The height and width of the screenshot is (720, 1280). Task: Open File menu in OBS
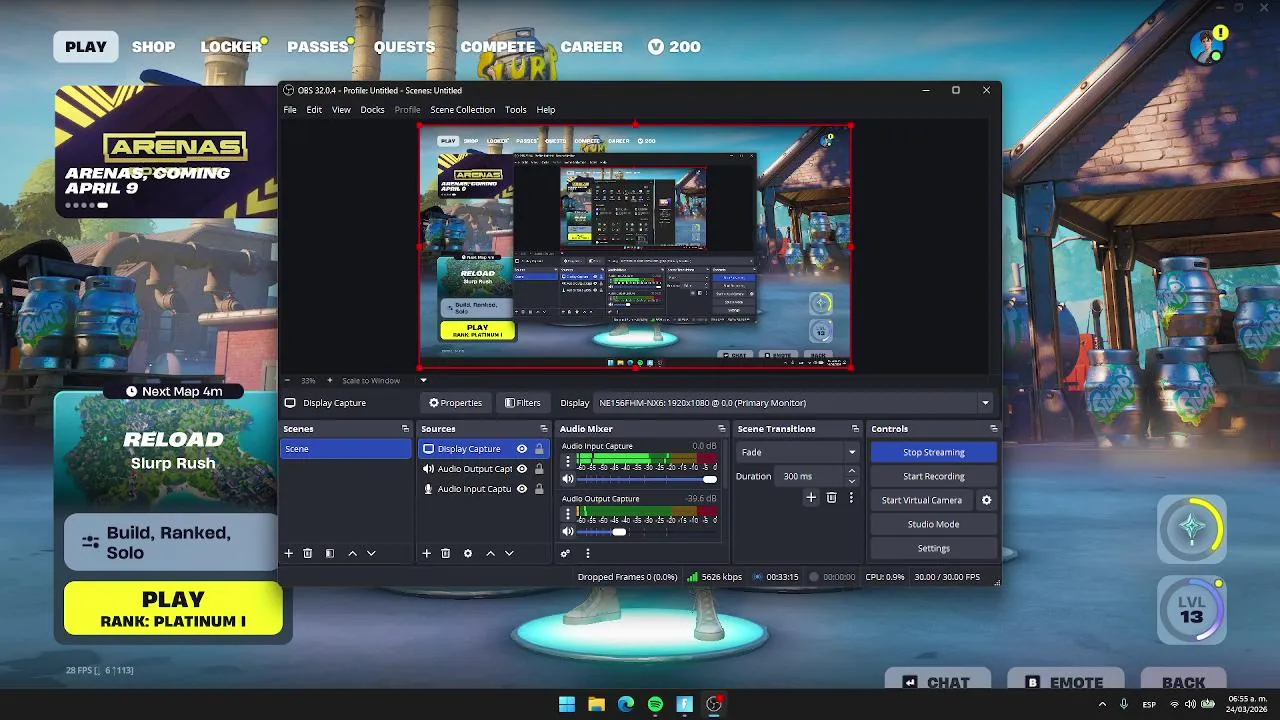click(x=290, y=110)
